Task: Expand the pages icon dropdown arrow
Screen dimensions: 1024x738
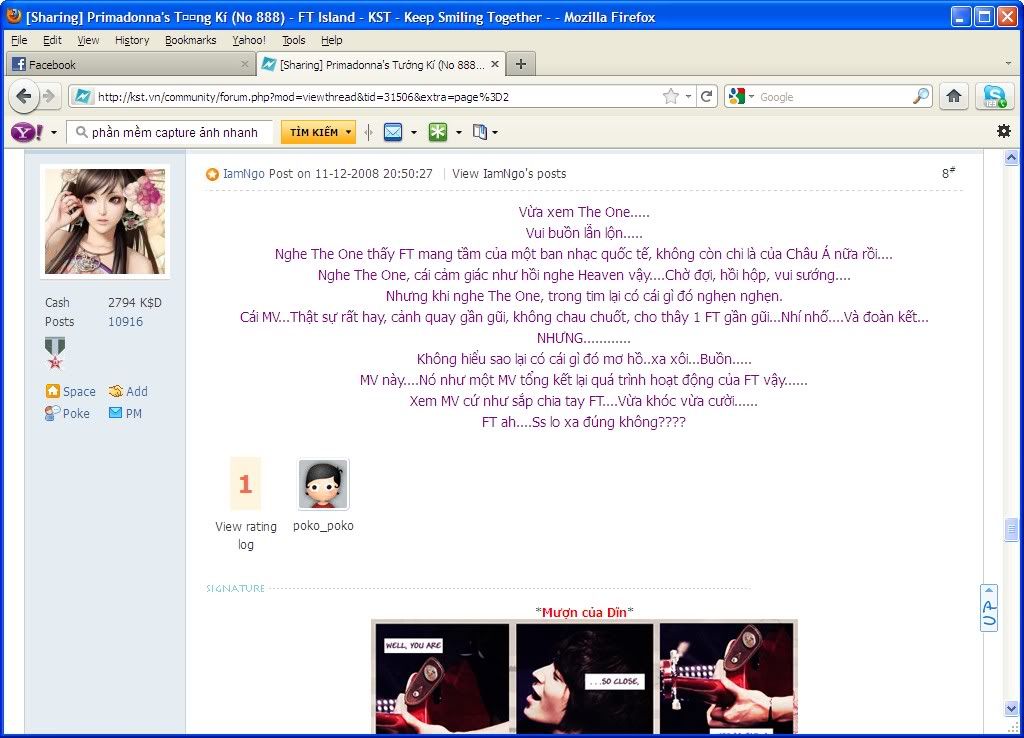Action: (x=495, y=133)
